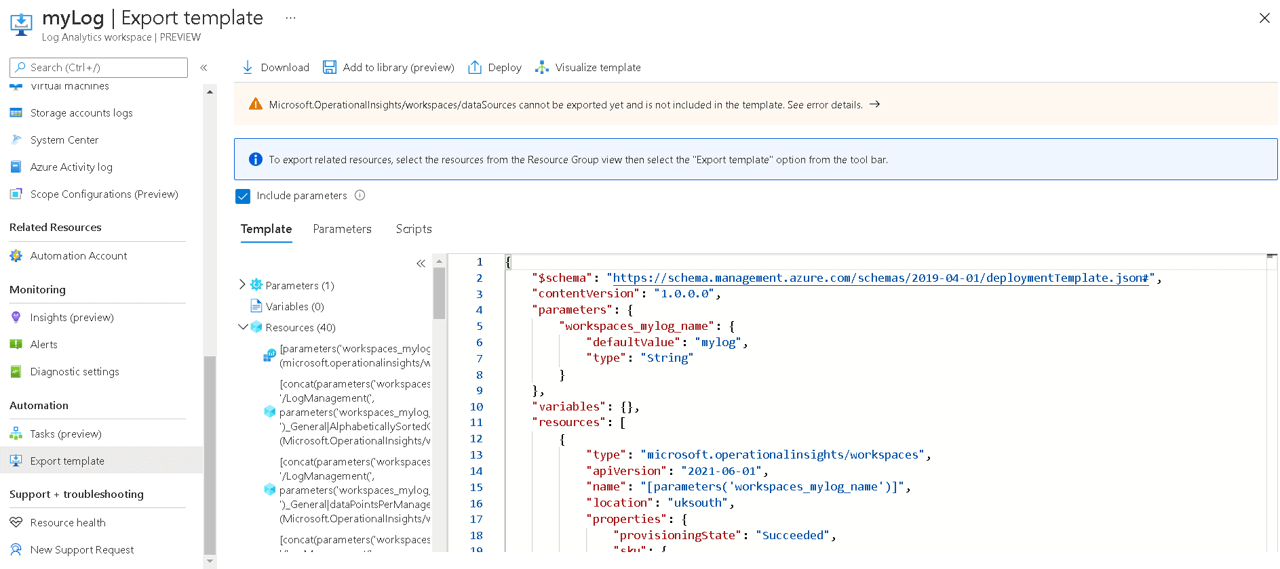
Task: Click the See error details link
Action: [825, 105]
